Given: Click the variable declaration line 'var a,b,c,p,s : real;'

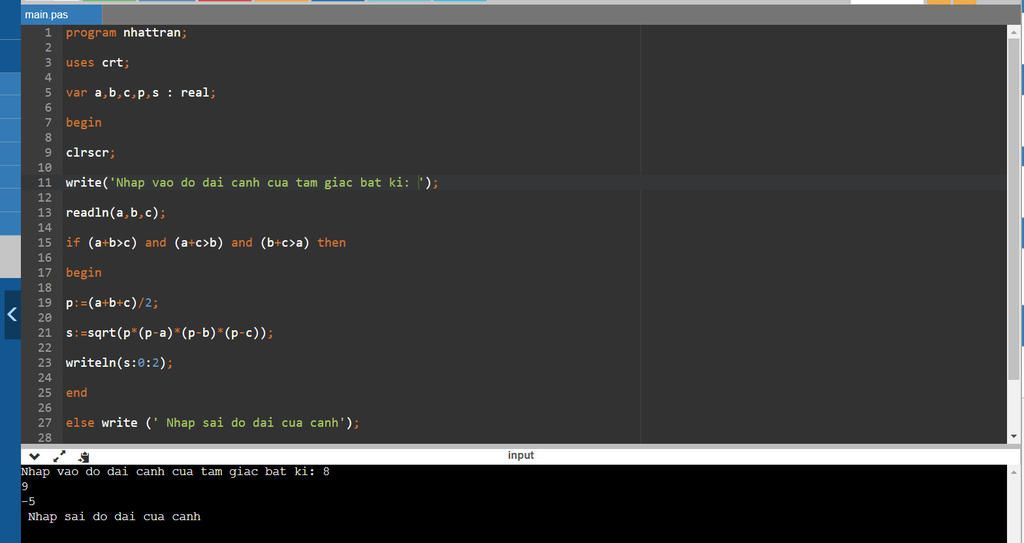Looking at the screenshot, I should pos(140,93).
